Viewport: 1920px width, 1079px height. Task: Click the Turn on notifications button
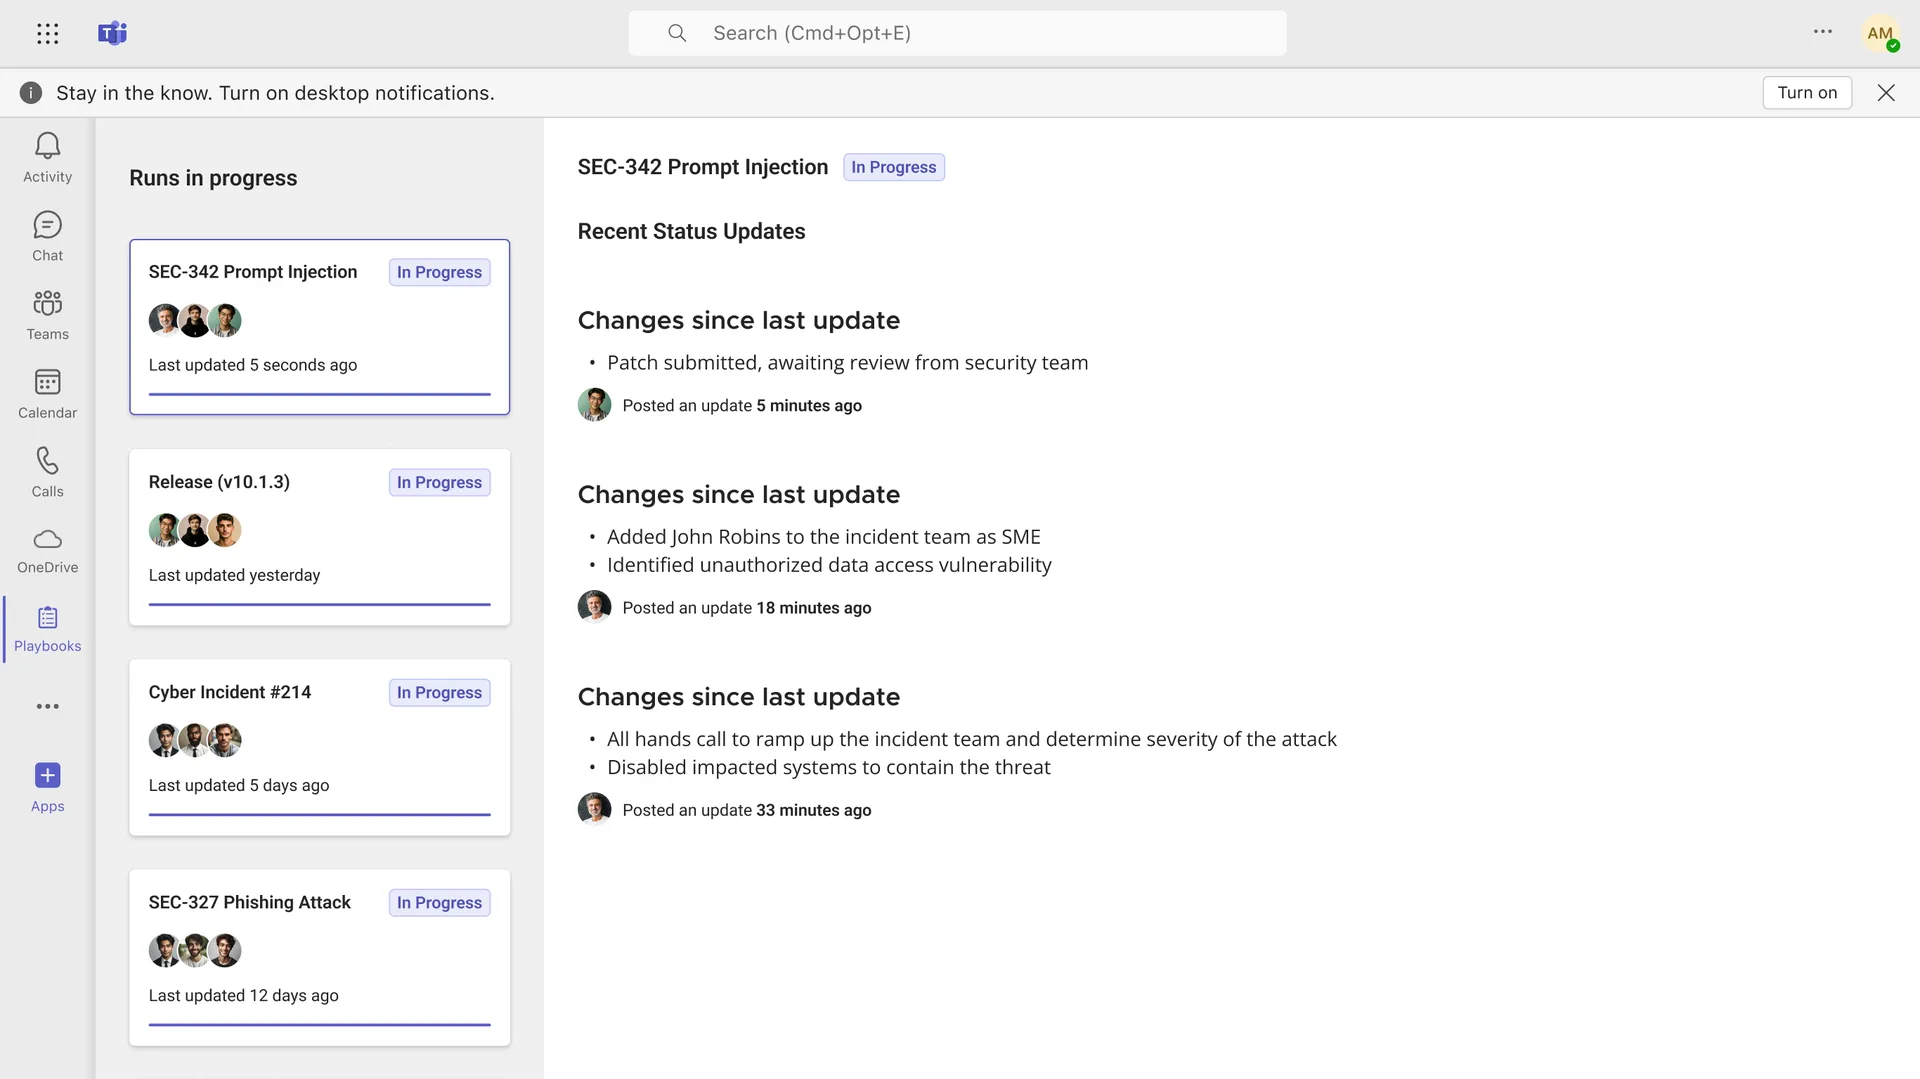point(1807,93)
